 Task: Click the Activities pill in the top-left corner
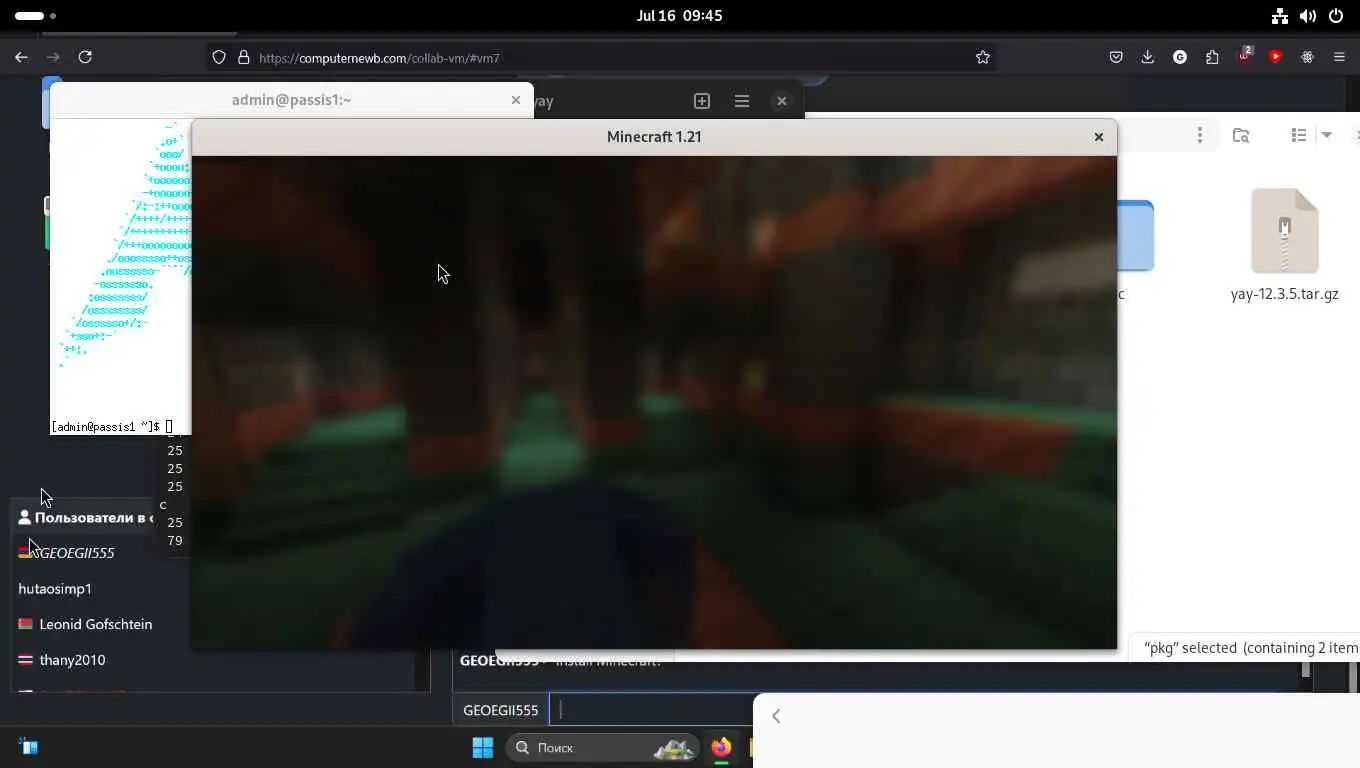coord(35,16)
